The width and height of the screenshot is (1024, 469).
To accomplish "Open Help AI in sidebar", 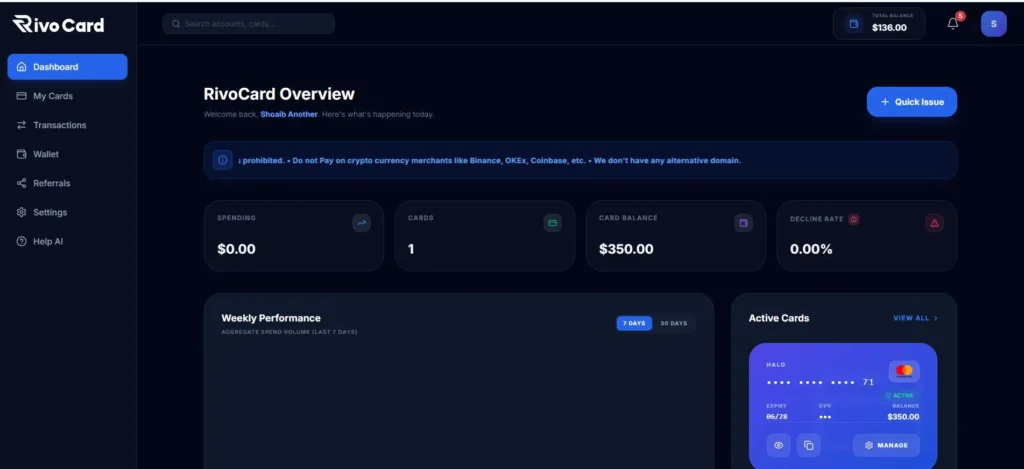I will 67,241.
